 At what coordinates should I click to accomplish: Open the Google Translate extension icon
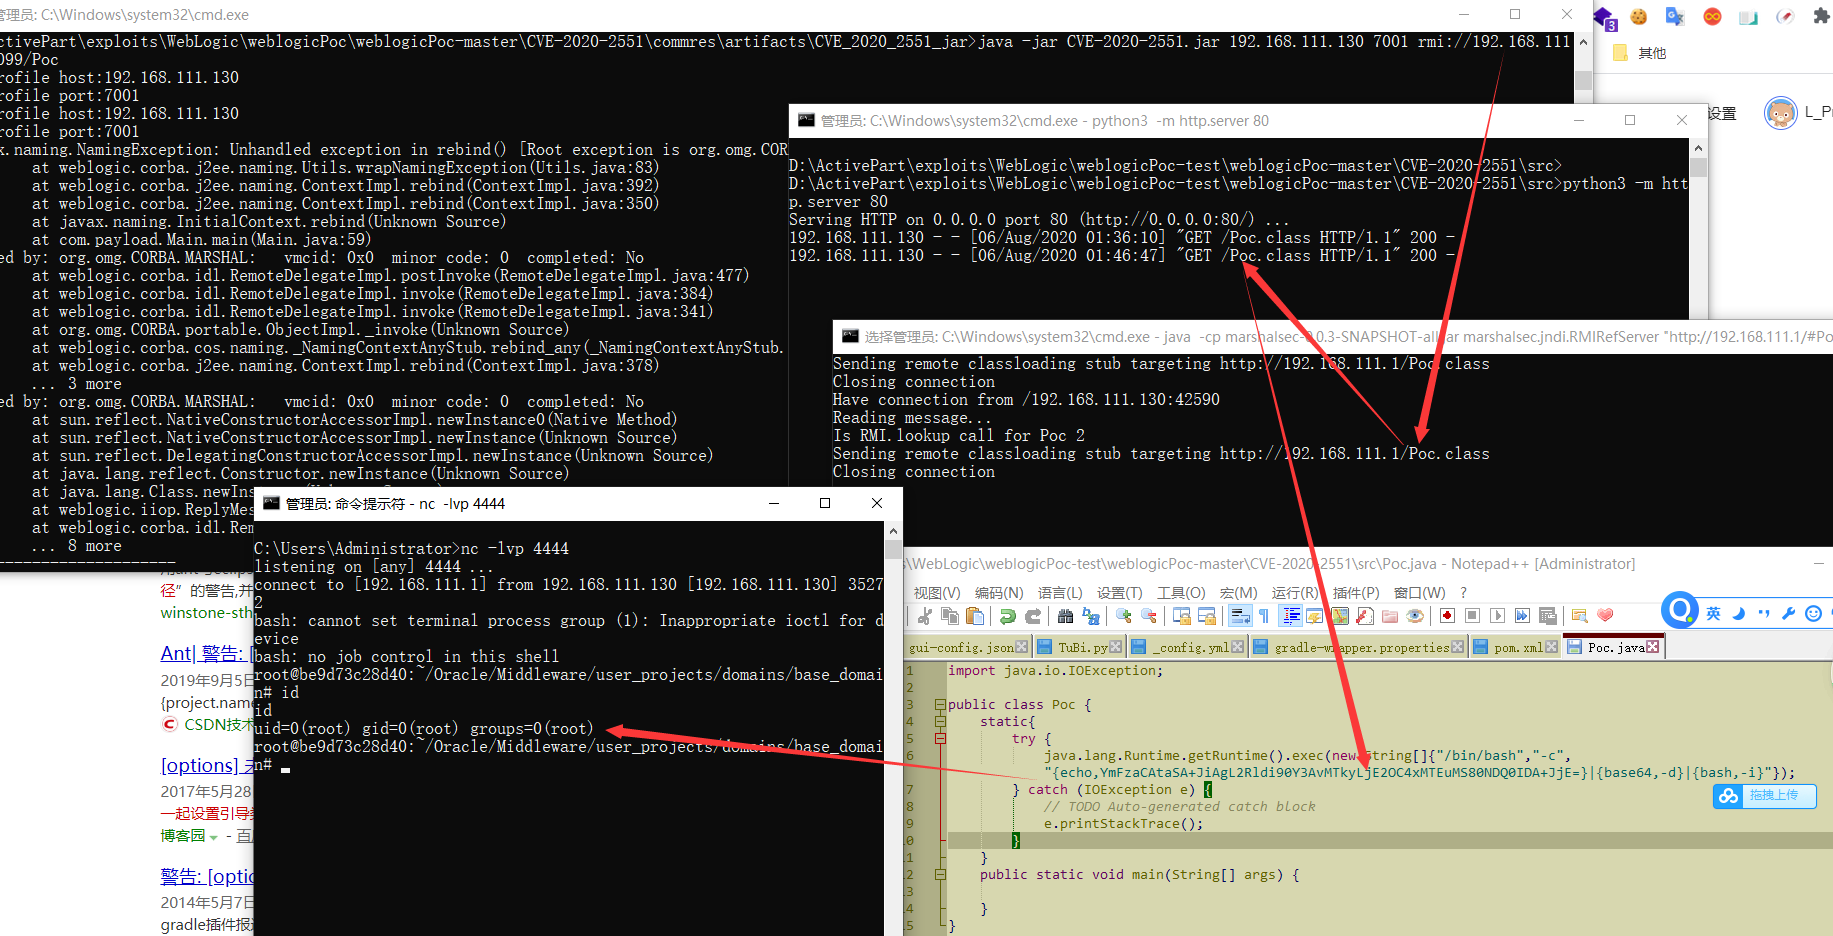point(1675,16)
